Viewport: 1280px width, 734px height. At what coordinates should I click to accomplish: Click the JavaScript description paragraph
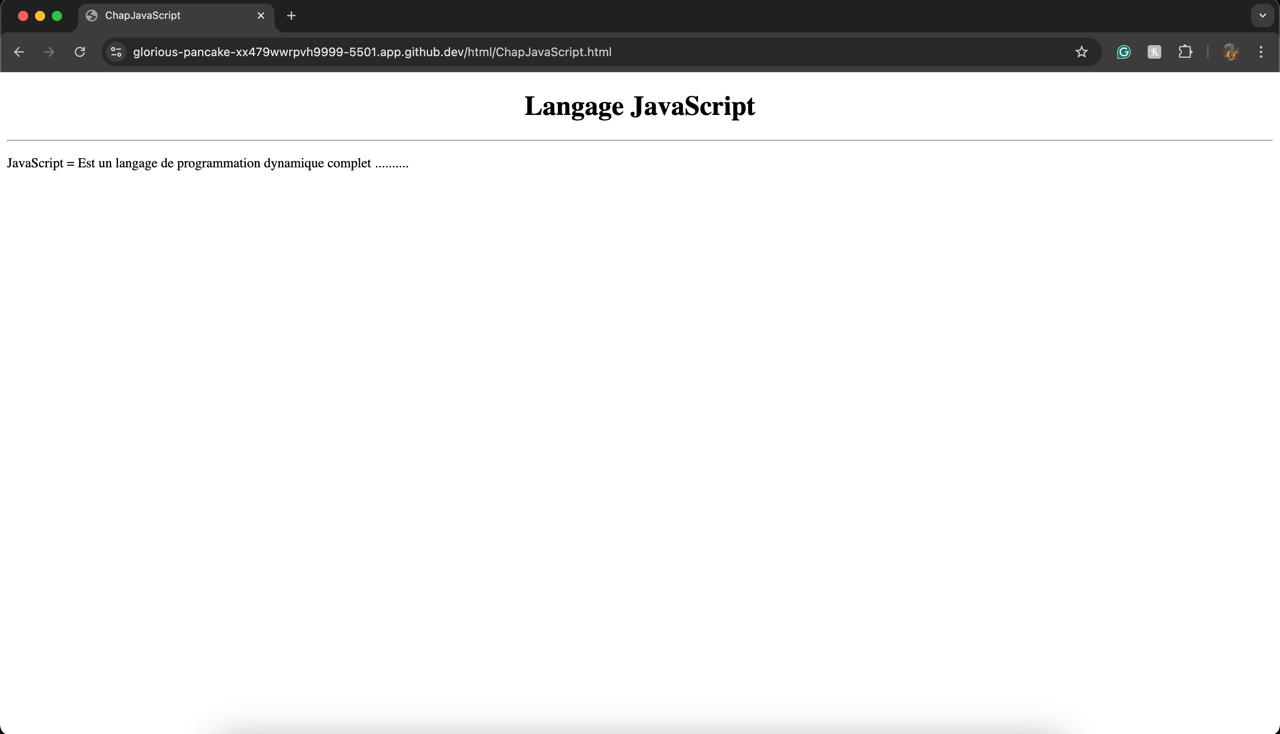207,163
